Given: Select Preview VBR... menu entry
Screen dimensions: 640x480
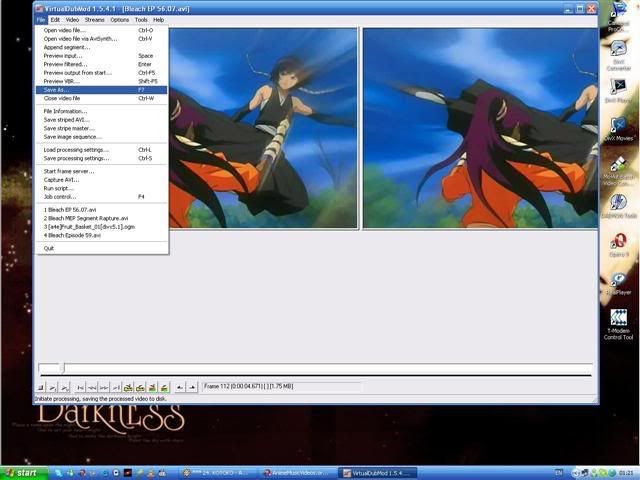Looking at the screenshot, I should point(102,81).
